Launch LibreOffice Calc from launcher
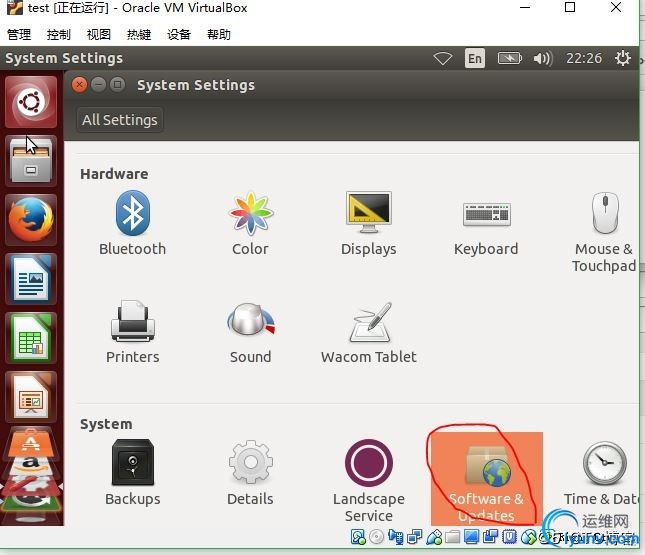645x555 pixels. (31, 338)
